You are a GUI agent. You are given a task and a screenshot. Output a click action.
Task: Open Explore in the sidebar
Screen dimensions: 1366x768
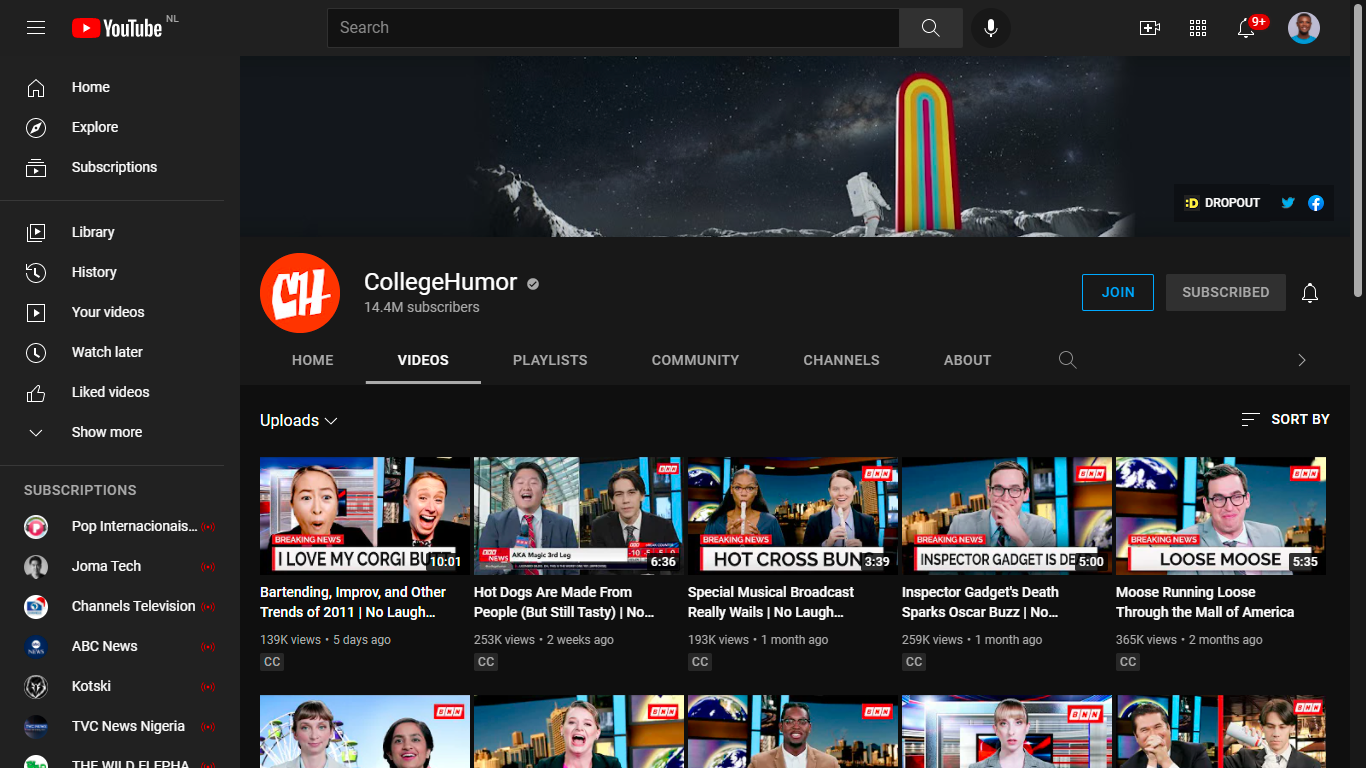point(112,127)
